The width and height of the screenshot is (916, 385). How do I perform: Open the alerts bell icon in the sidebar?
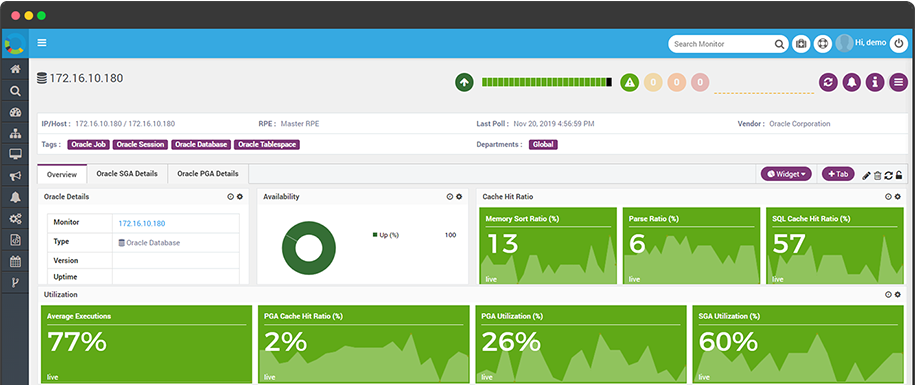click(16, 197)
